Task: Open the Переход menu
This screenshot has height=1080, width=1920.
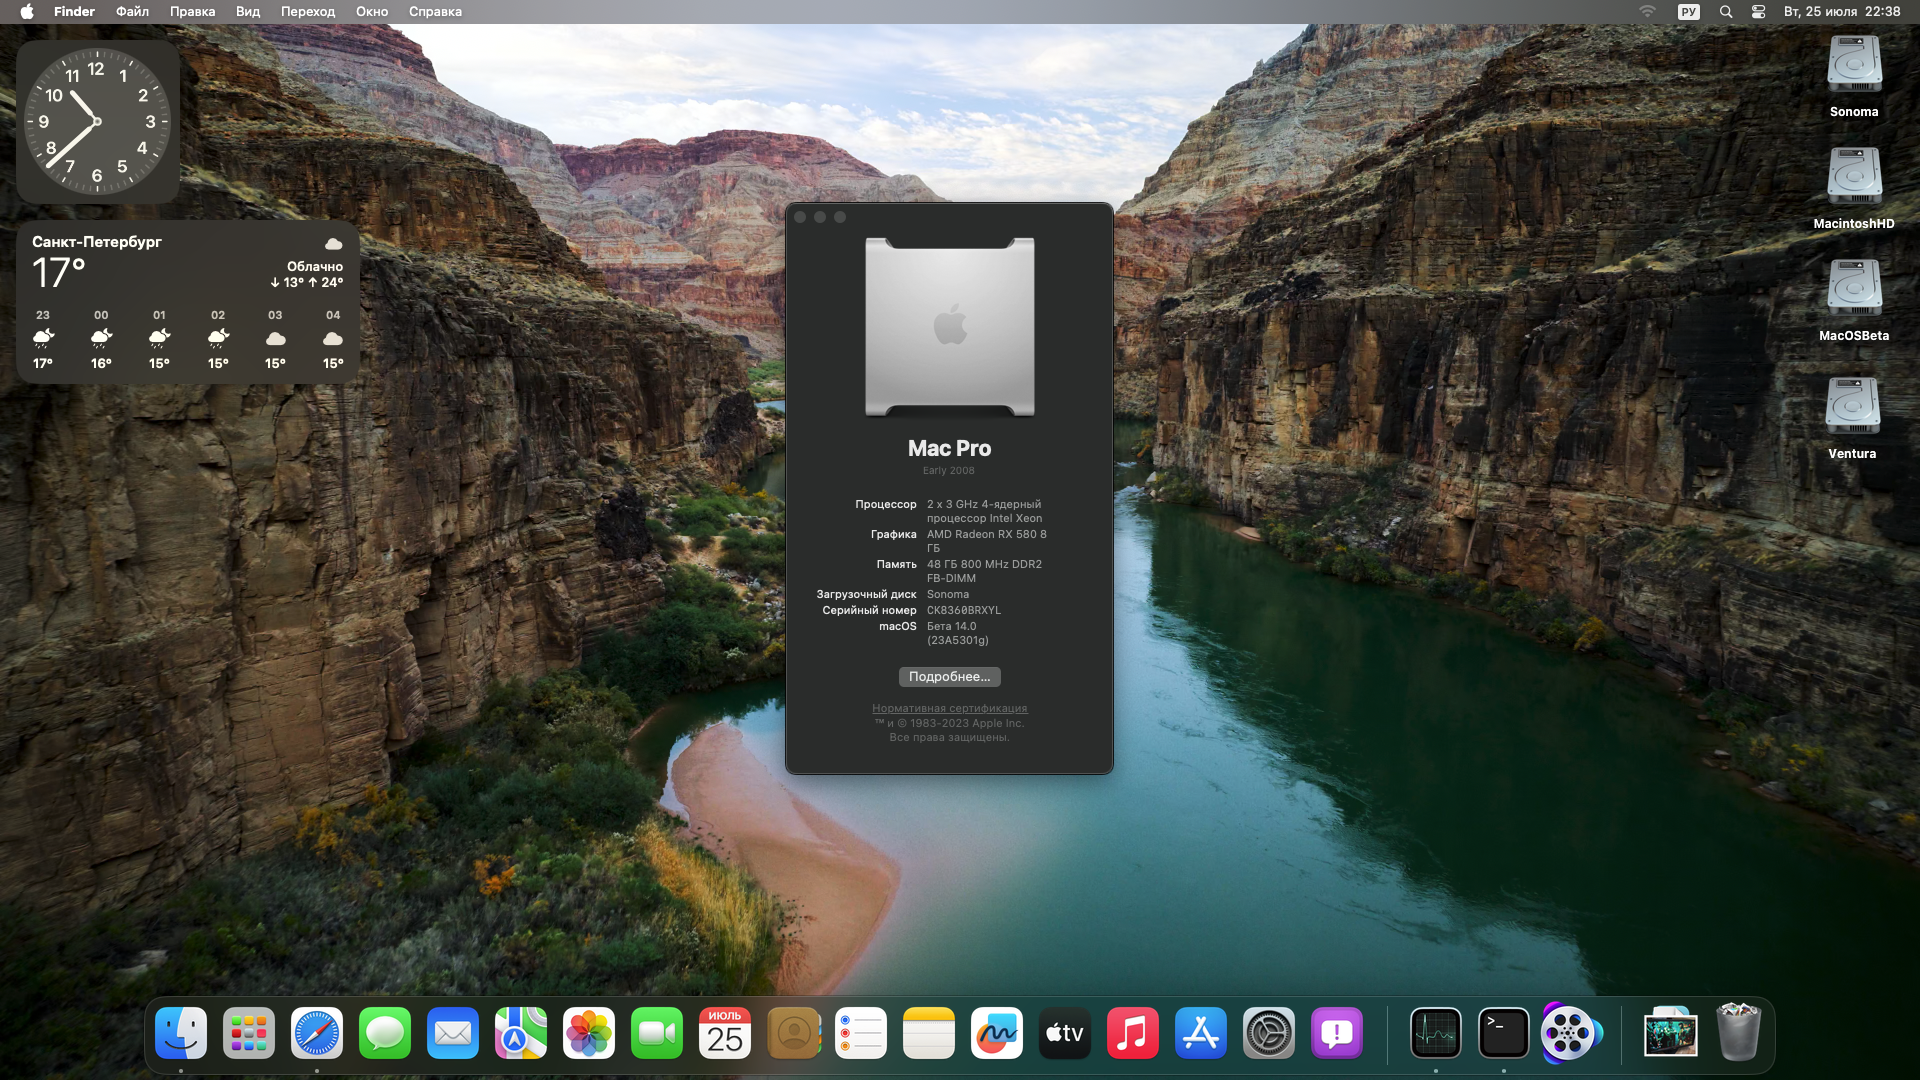Action: pos(308,12)
